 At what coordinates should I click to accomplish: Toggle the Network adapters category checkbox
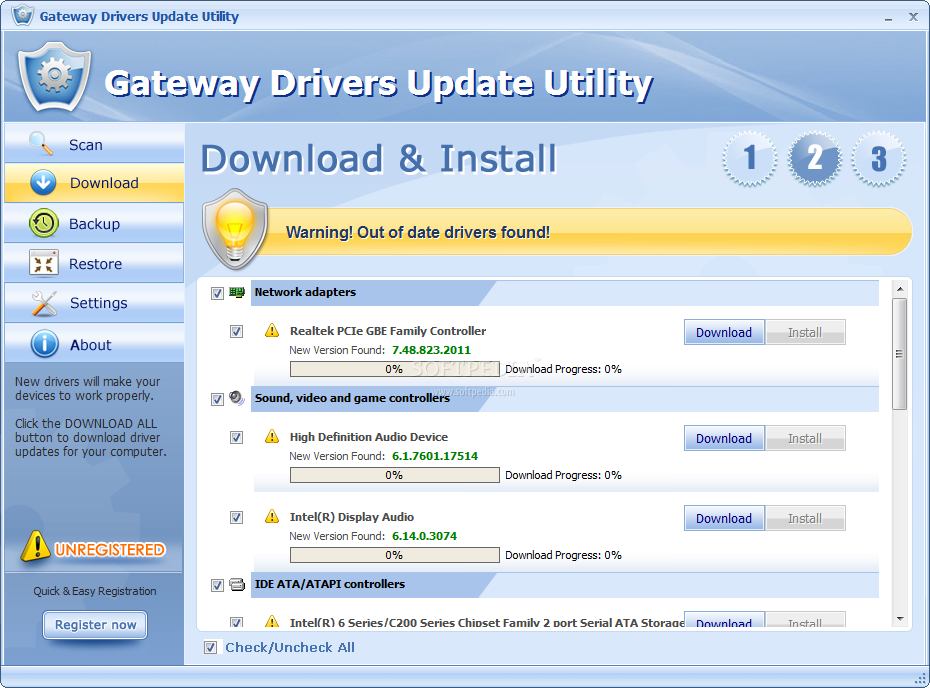click(x=217, y=293)
